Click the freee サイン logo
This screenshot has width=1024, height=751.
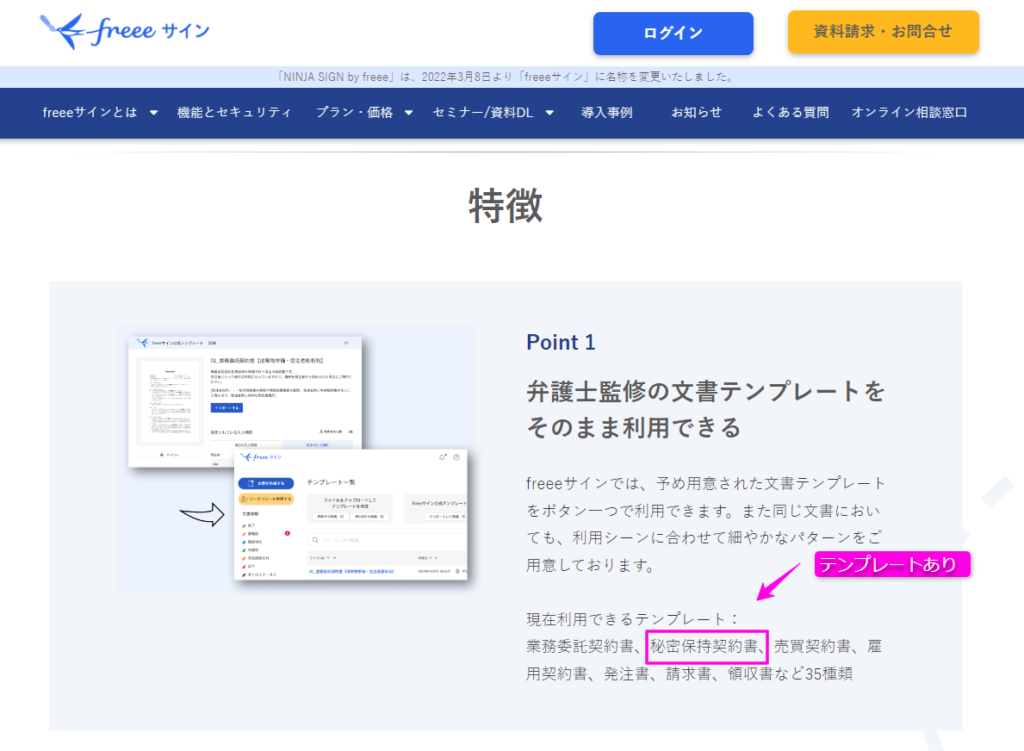click(125, 31)
